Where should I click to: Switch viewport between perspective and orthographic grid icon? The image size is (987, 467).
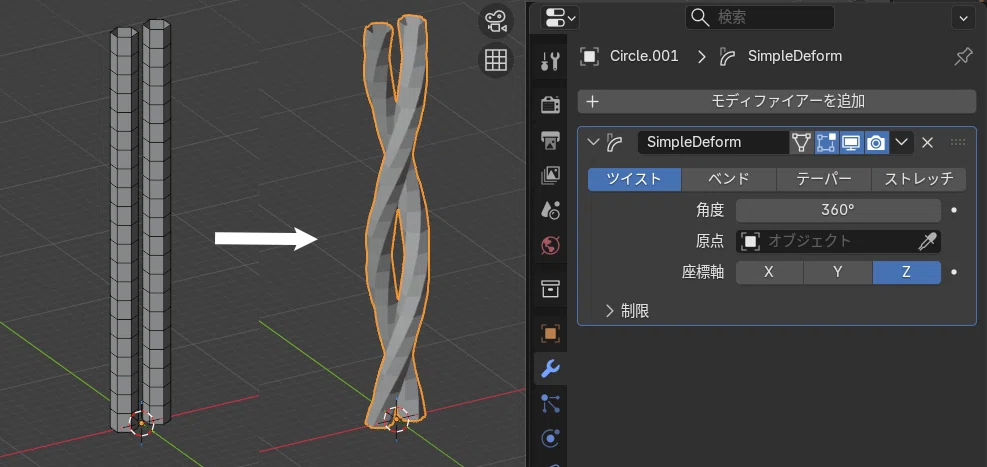click(496, 60)
